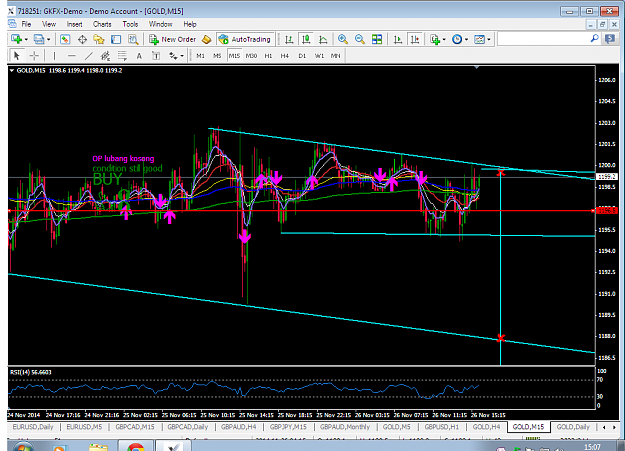Switch to the EURUSD,Daily chart tab
This screenshot has height=451, width=625.
click(33, 427)
